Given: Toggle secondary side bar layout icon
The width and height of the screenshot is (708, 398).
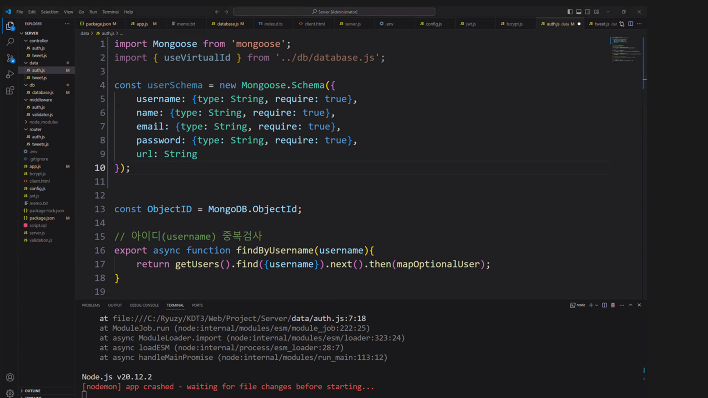Looking at the screenshot, I should click(587, 12).
